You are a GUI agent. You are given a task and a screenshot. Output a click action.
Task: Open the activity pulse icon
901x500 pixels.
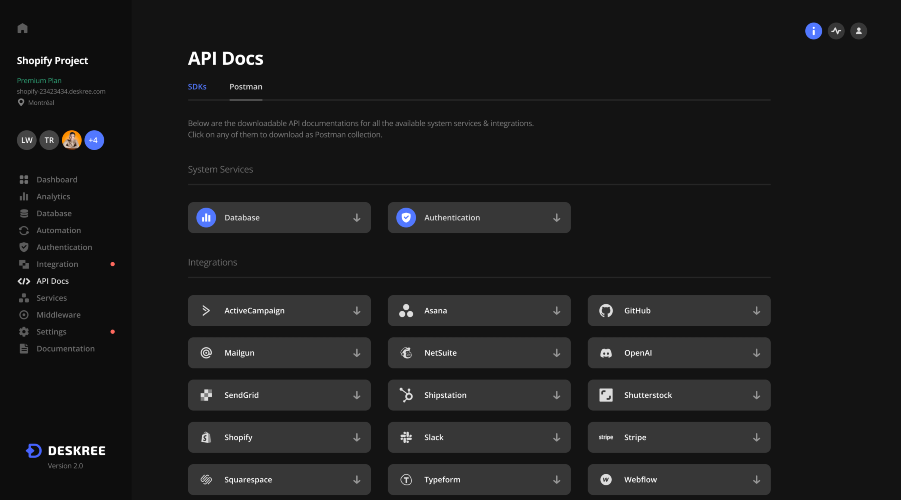point(836,31)
